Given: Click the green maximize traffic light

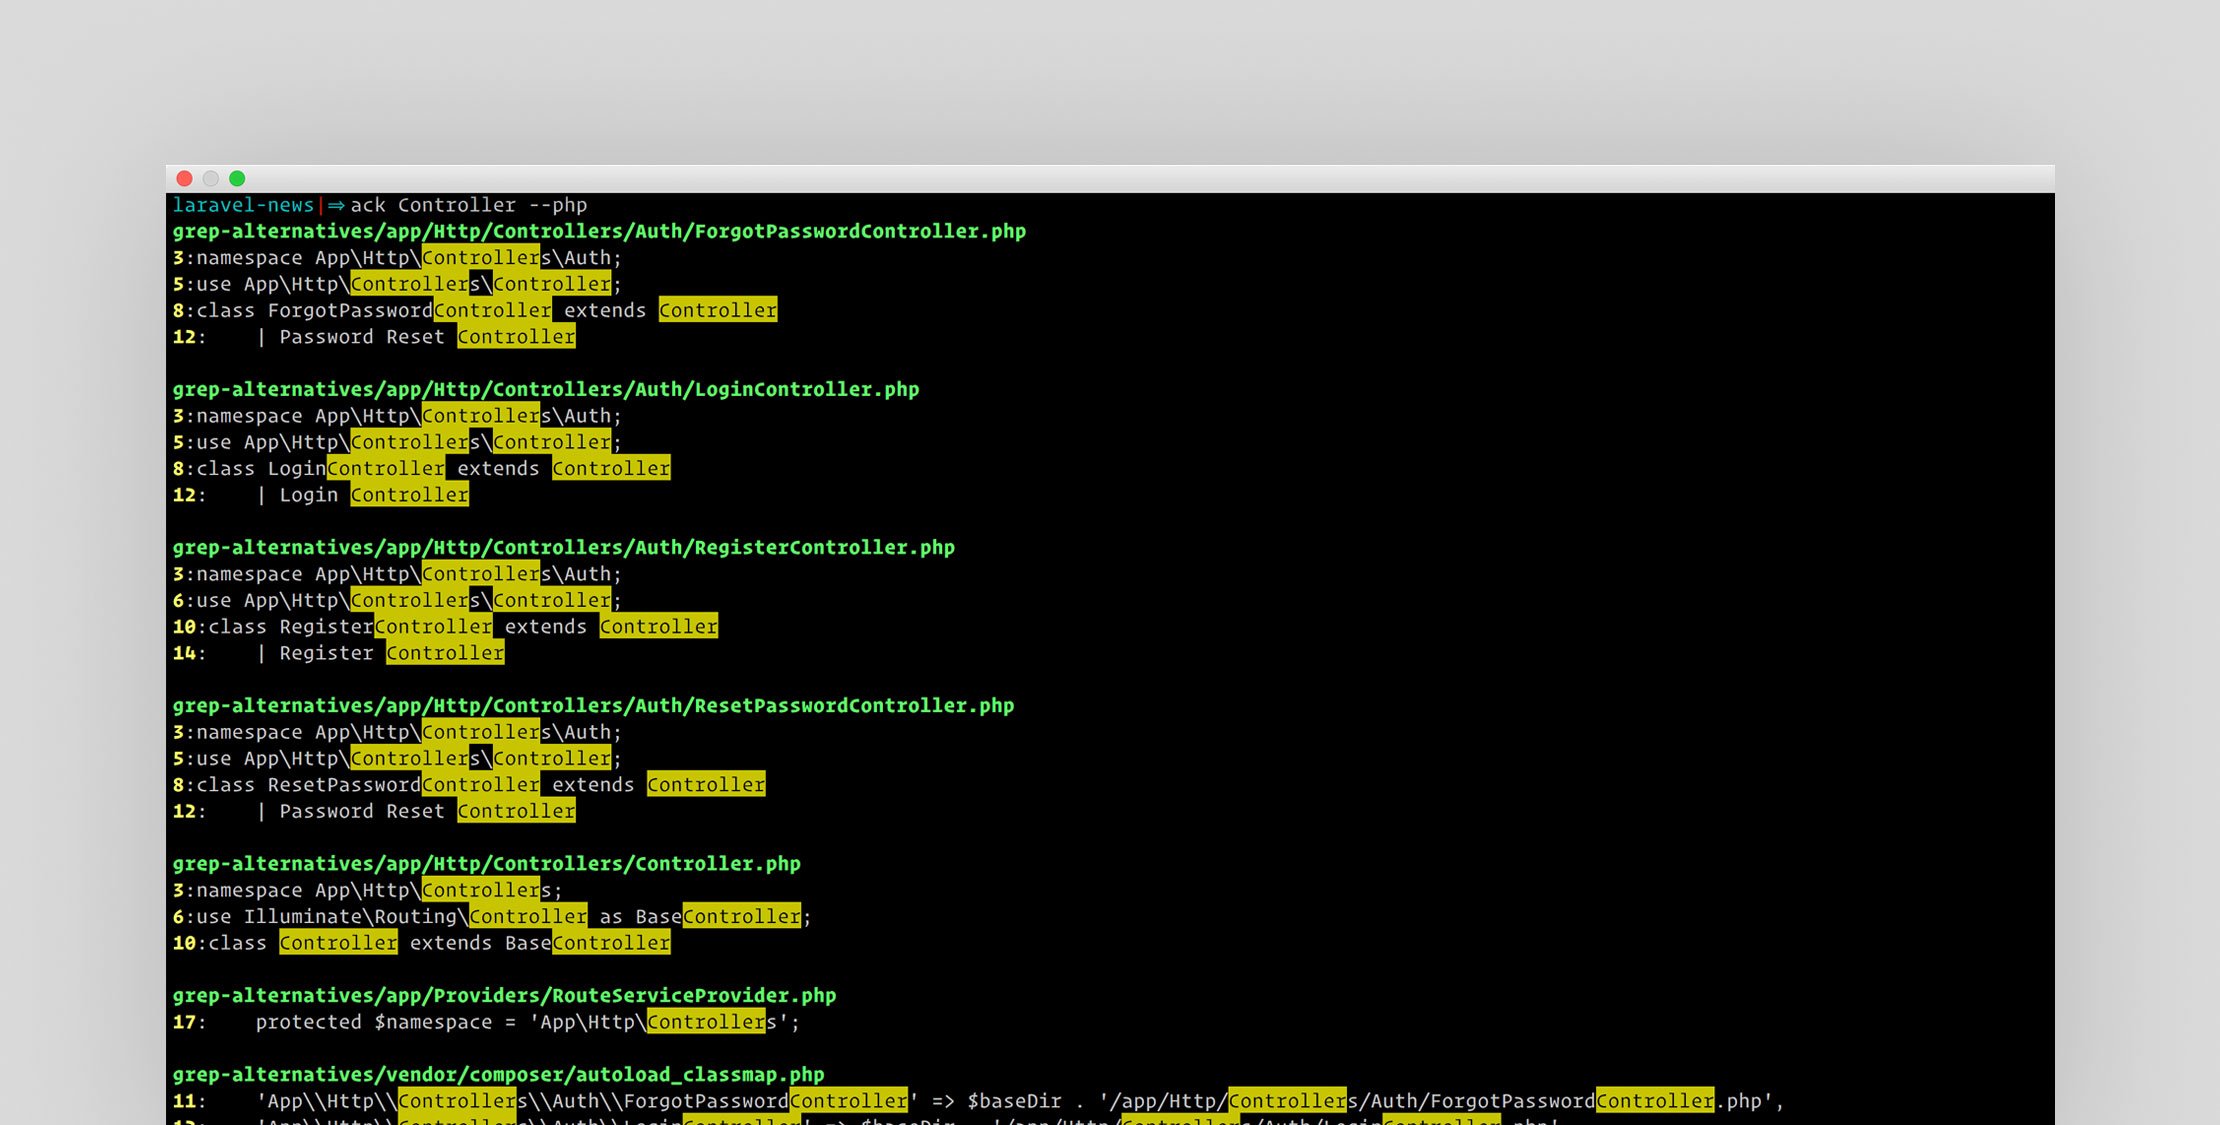Looking at the screenshot, I should 238,178.
